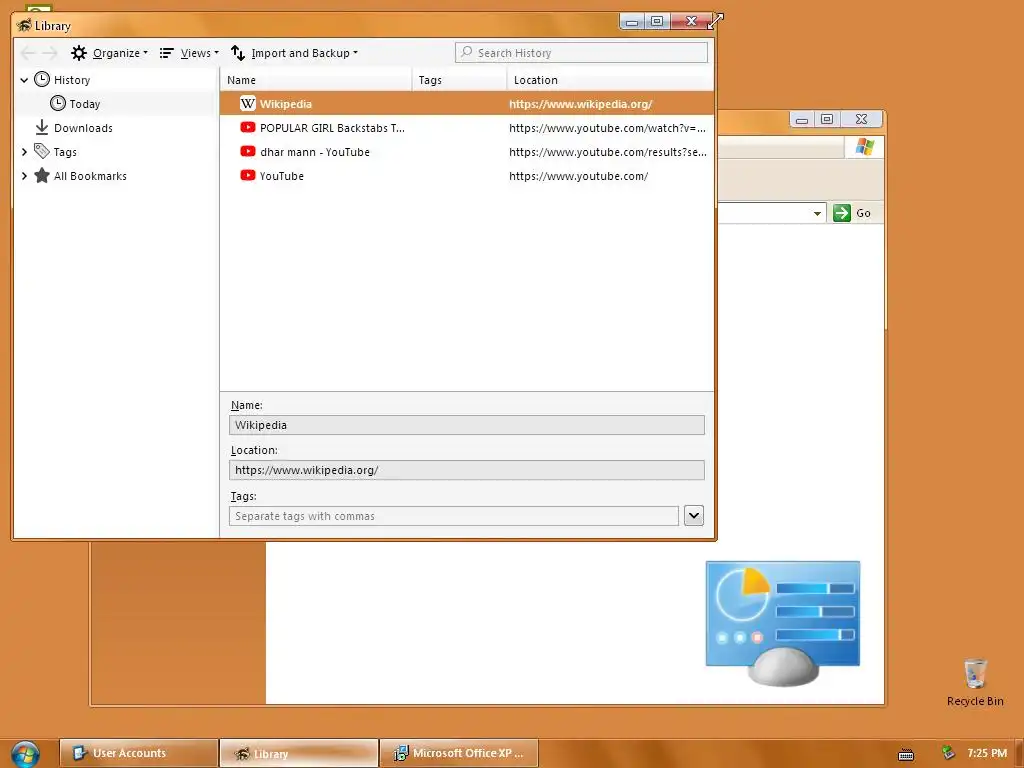Viewport: 1024px width, 768px height.
Task: Expand the All Bookmarks node
Action: (24, 176)
